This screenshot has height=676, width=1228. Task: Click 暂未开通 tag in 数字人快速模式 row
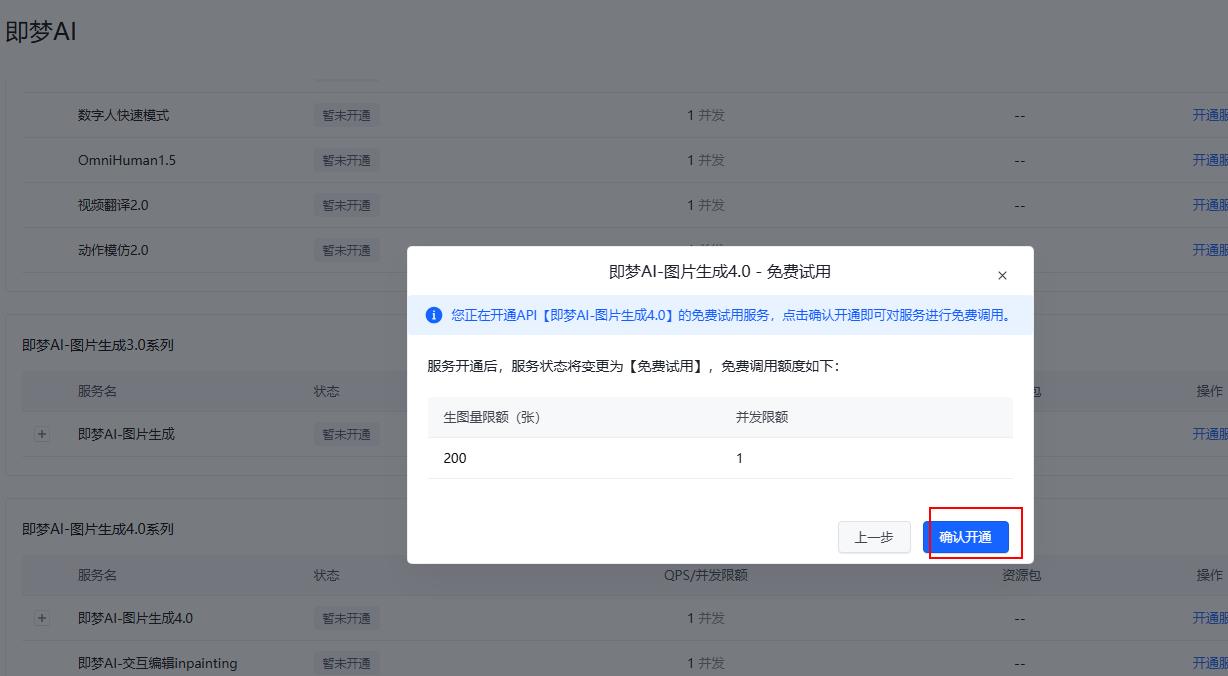pyautogui.click(x=346, y=115)
